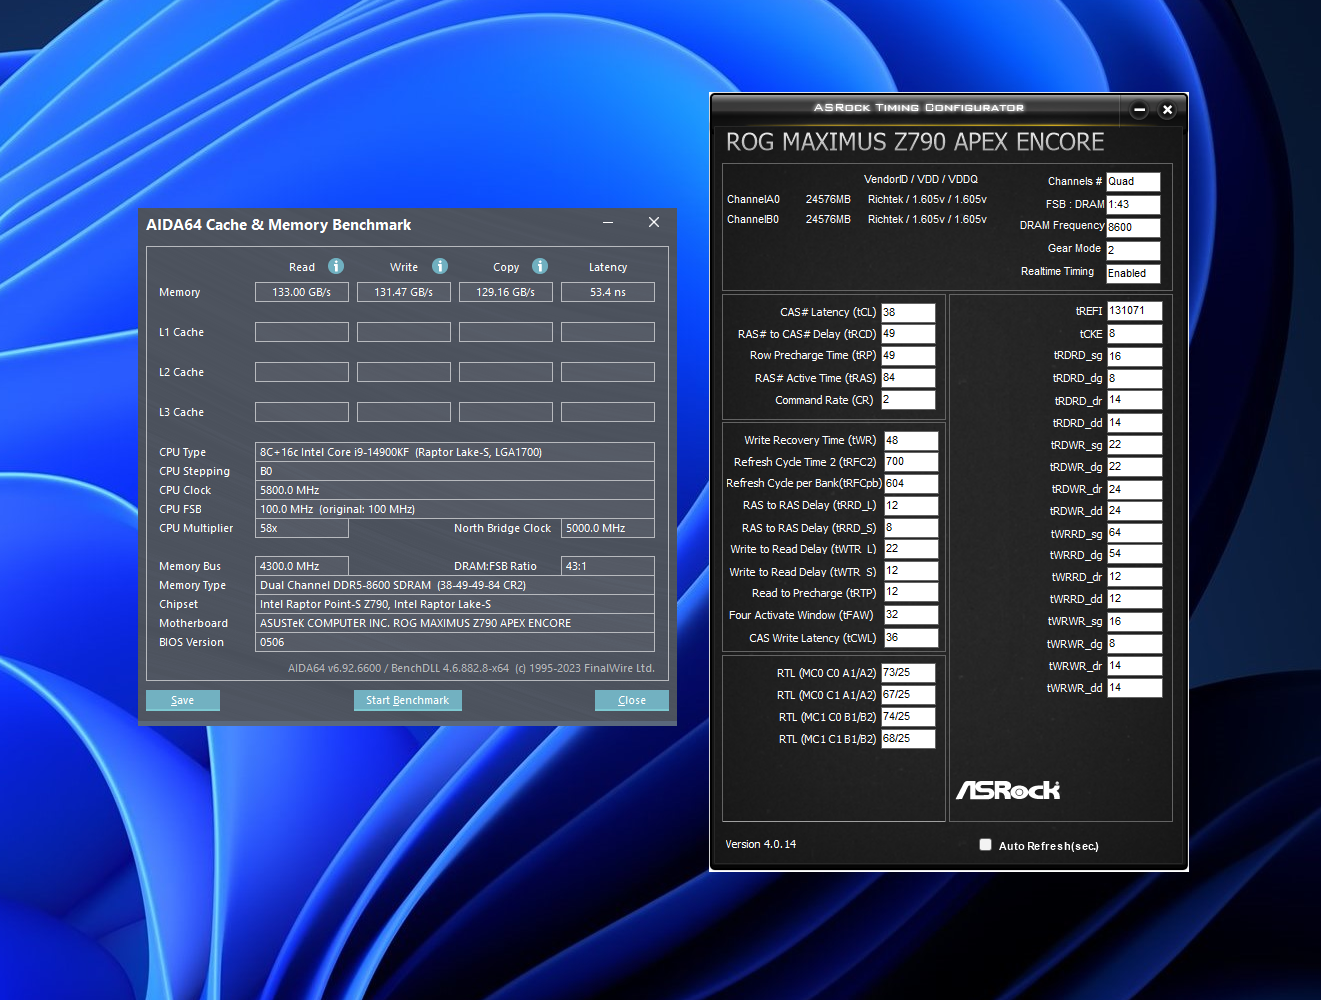Click ChannelA0 memory module row

(x=857, y=199)
